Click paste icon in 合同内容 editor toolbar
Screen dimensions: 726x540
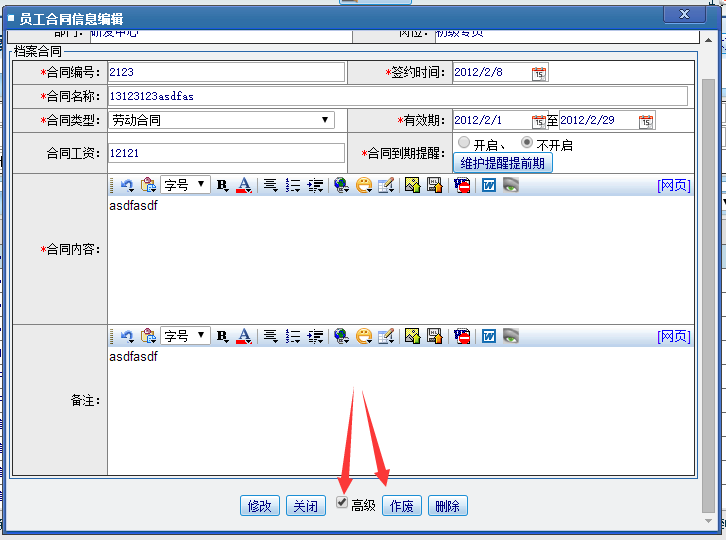point(148,185)
